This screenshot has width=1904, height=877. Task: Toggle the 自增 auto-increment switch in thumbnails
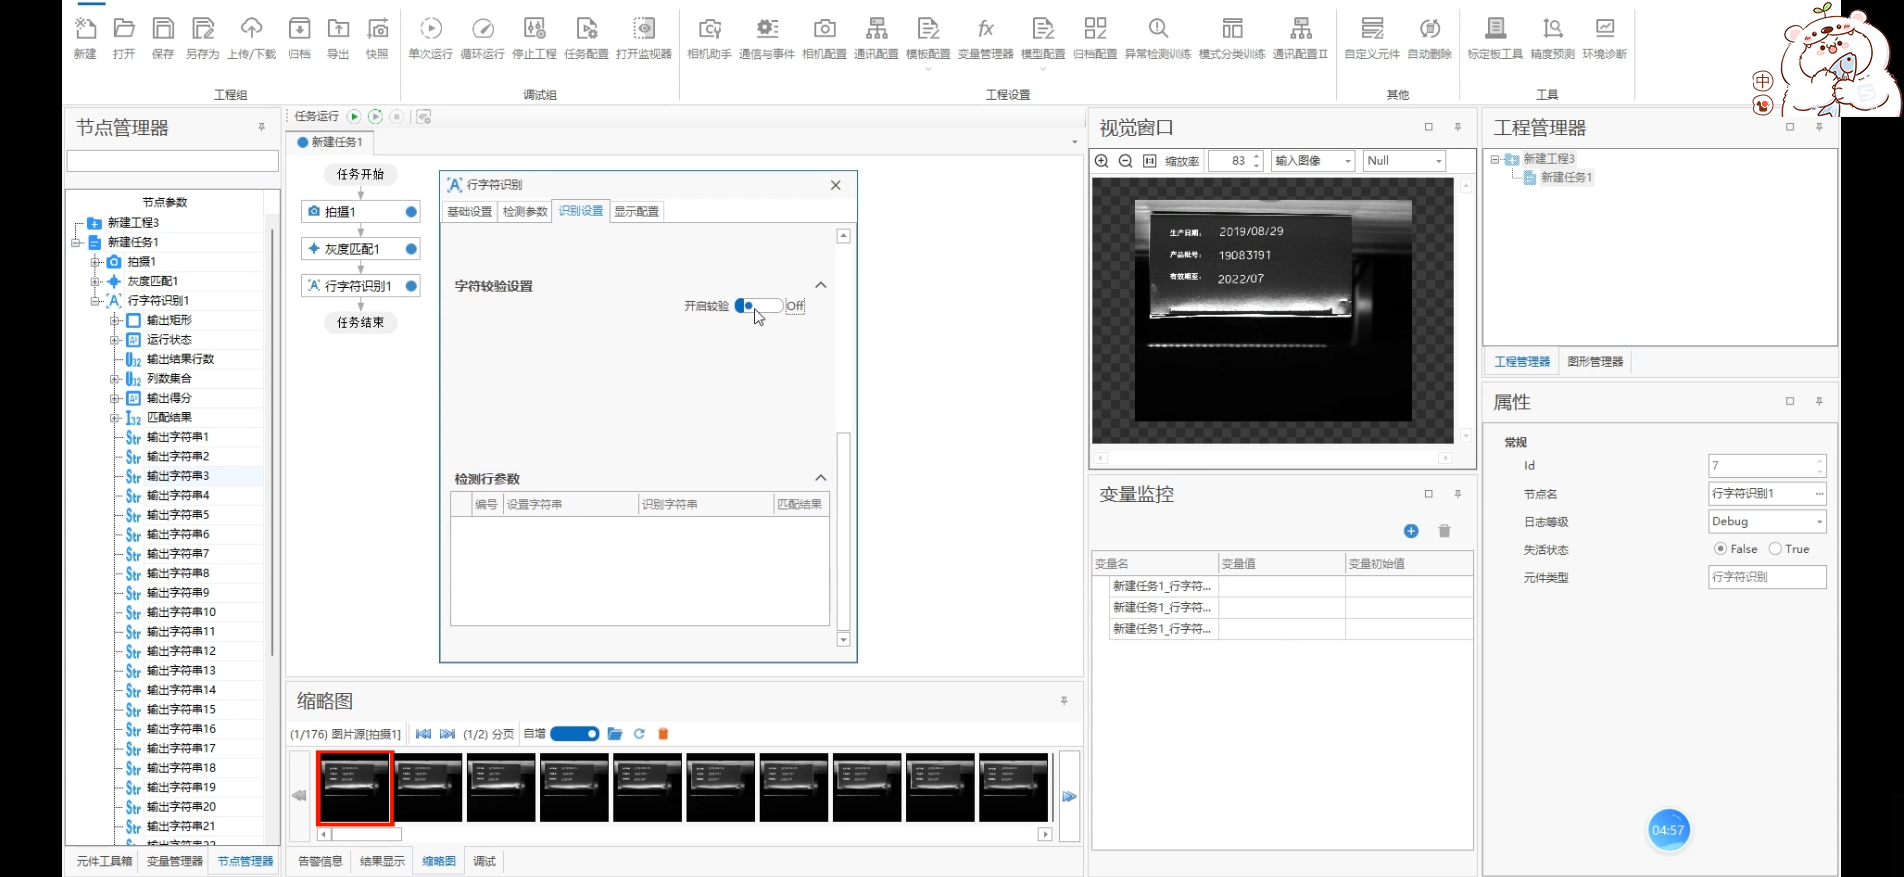point(575,734)
